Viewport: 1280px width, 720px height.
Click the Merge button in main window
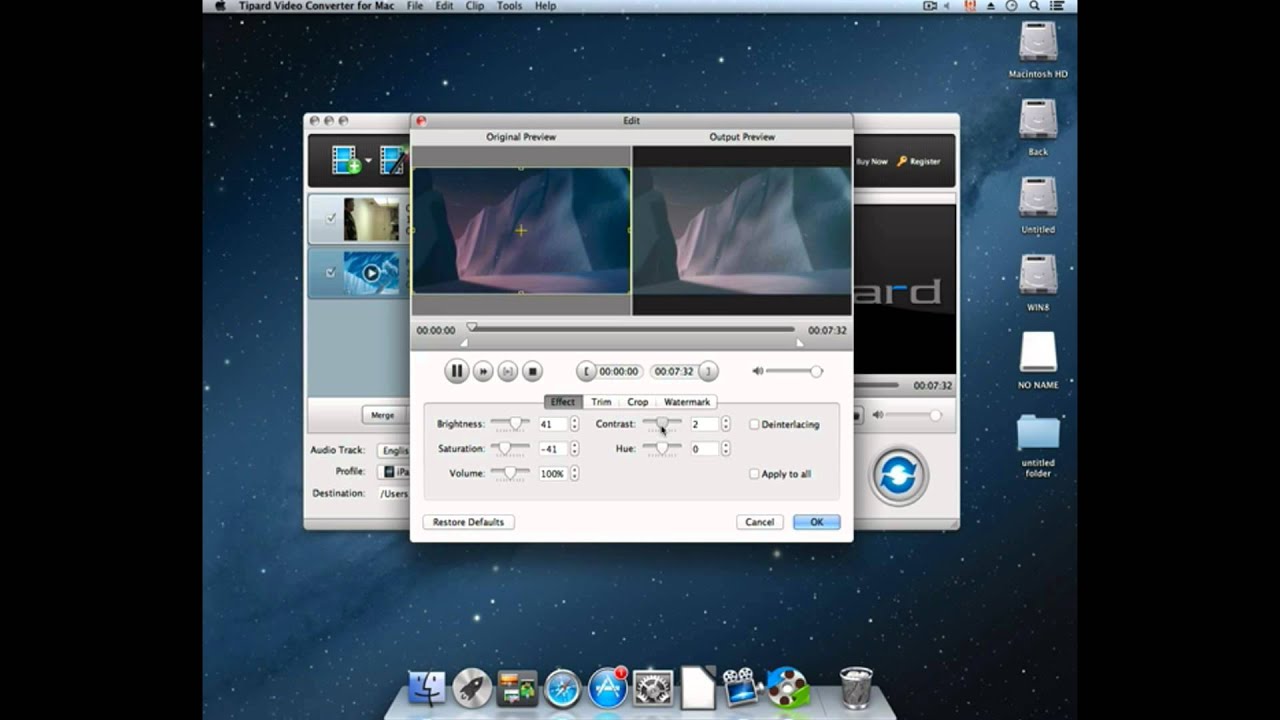[x=382, y=415]
